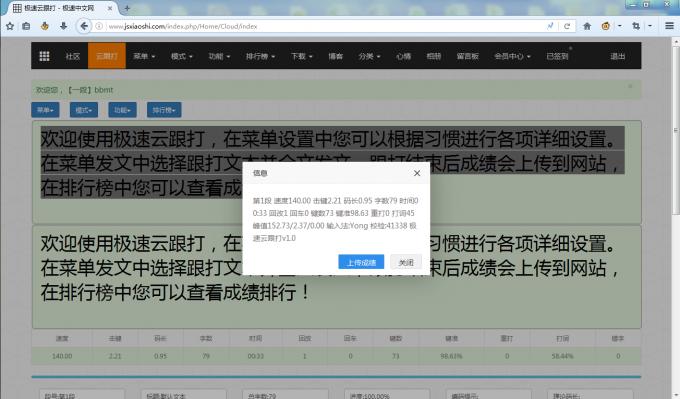Screen dimensions: 680x399
Task: Click the site info icon in address bar
Action: click(99, 26)
